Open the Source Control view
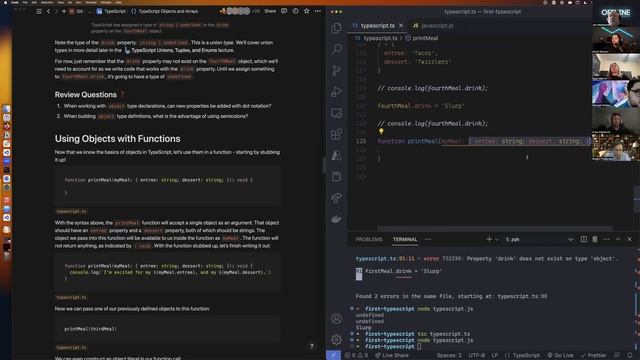The image size is (640, 360). point(336,70)
